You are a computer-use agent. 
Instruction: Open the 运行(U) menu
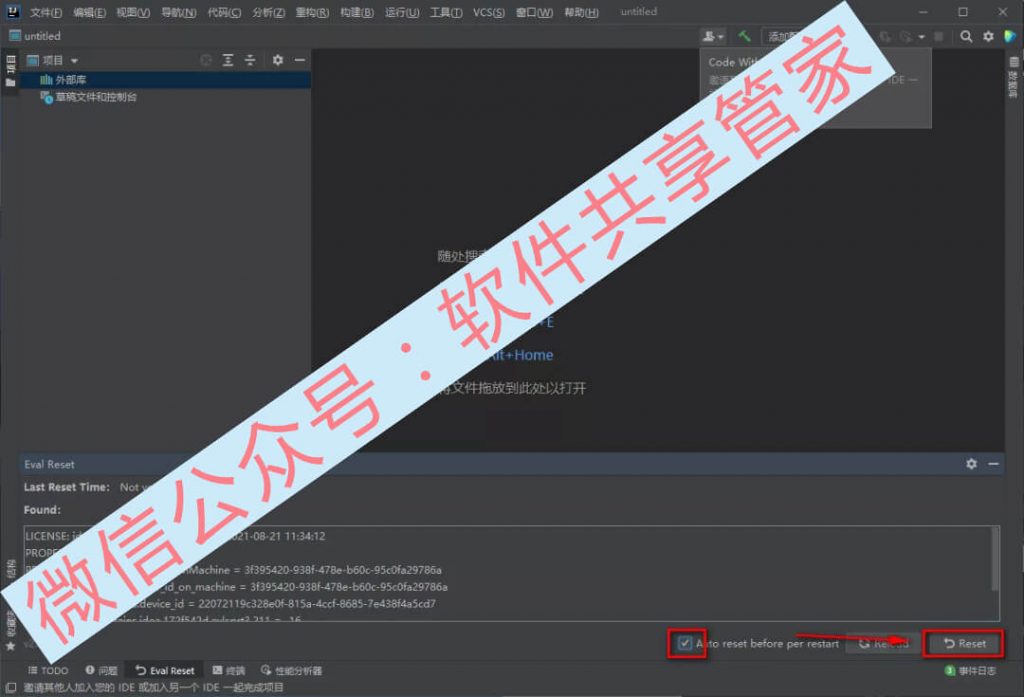(x=402, y=12)
